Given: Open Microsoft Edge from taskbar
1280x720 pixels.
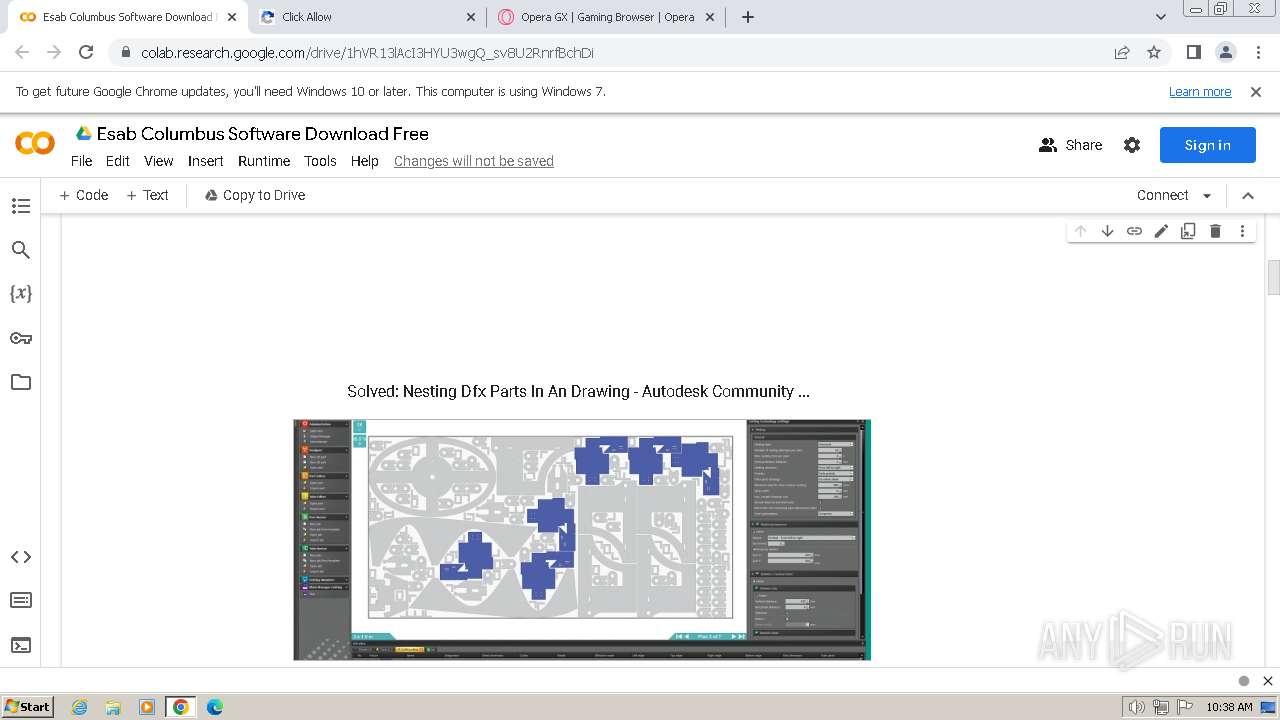Looking at the screenshot, I should pos(215,707).
